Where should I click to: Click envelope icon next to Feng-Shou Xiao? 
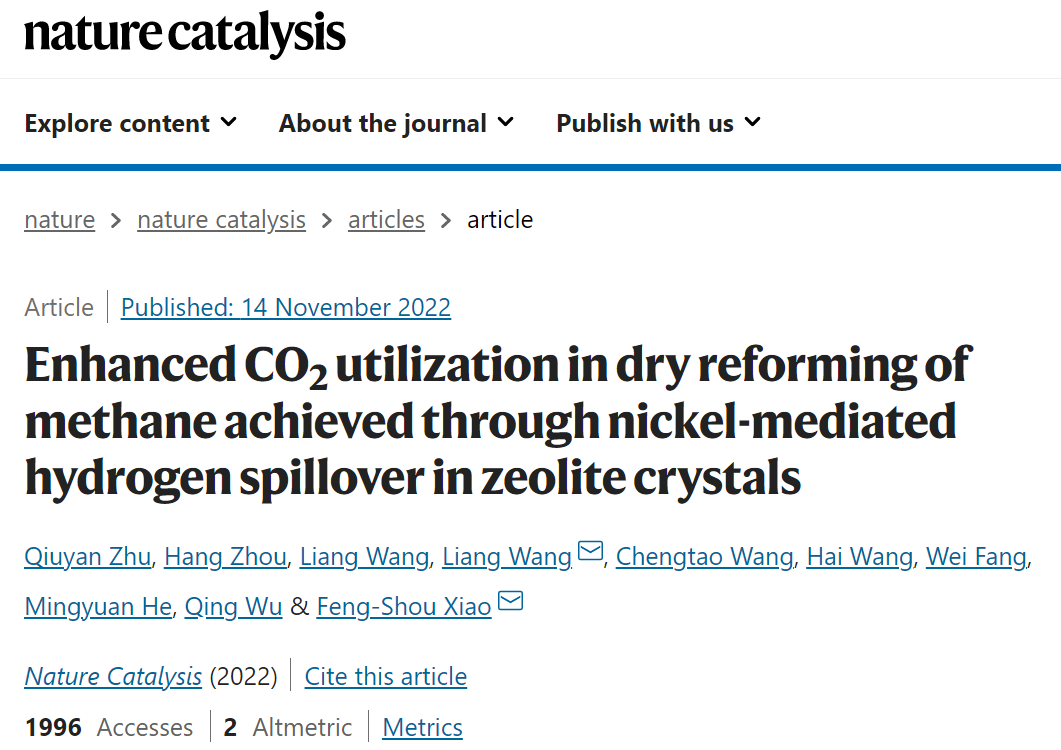pos(511,602)
